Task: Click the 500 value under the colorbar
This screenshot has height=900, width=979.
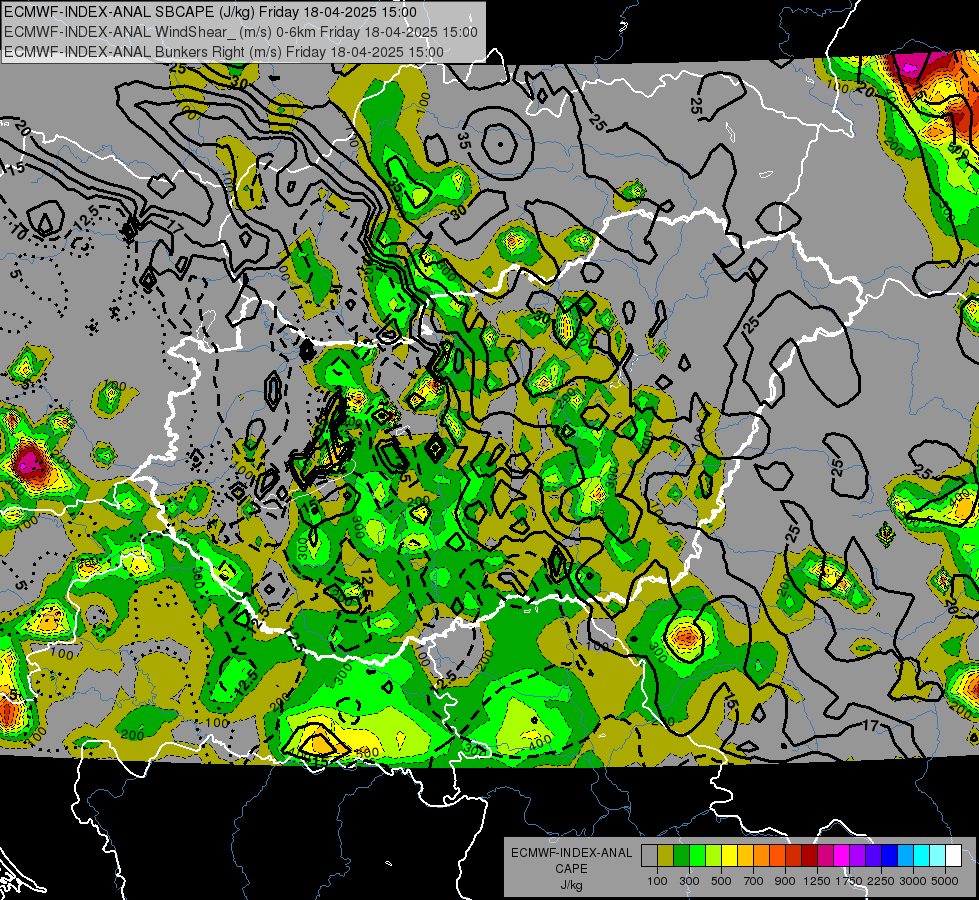Action: pos(721,881)
